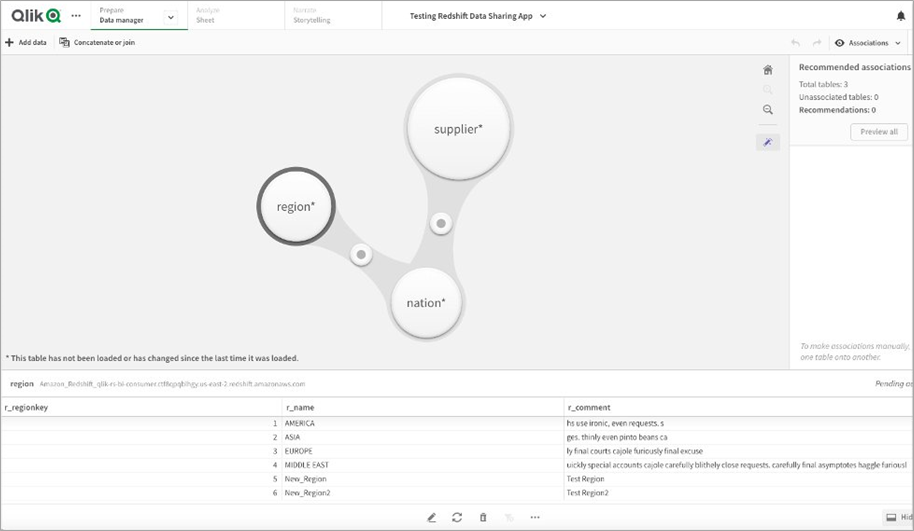Click the delete table trash icon

pyautogui.click(x=483, y=517)
